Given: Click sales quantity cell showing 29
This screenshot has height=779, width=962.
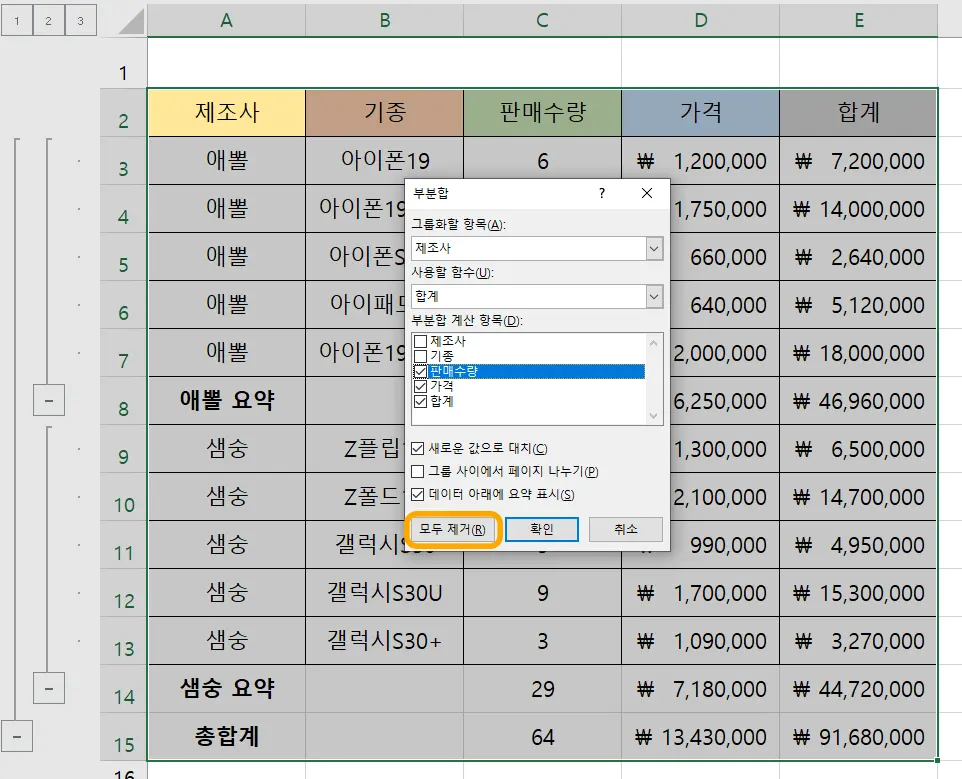Looking at the screenshot, I should tap(542, 689).
